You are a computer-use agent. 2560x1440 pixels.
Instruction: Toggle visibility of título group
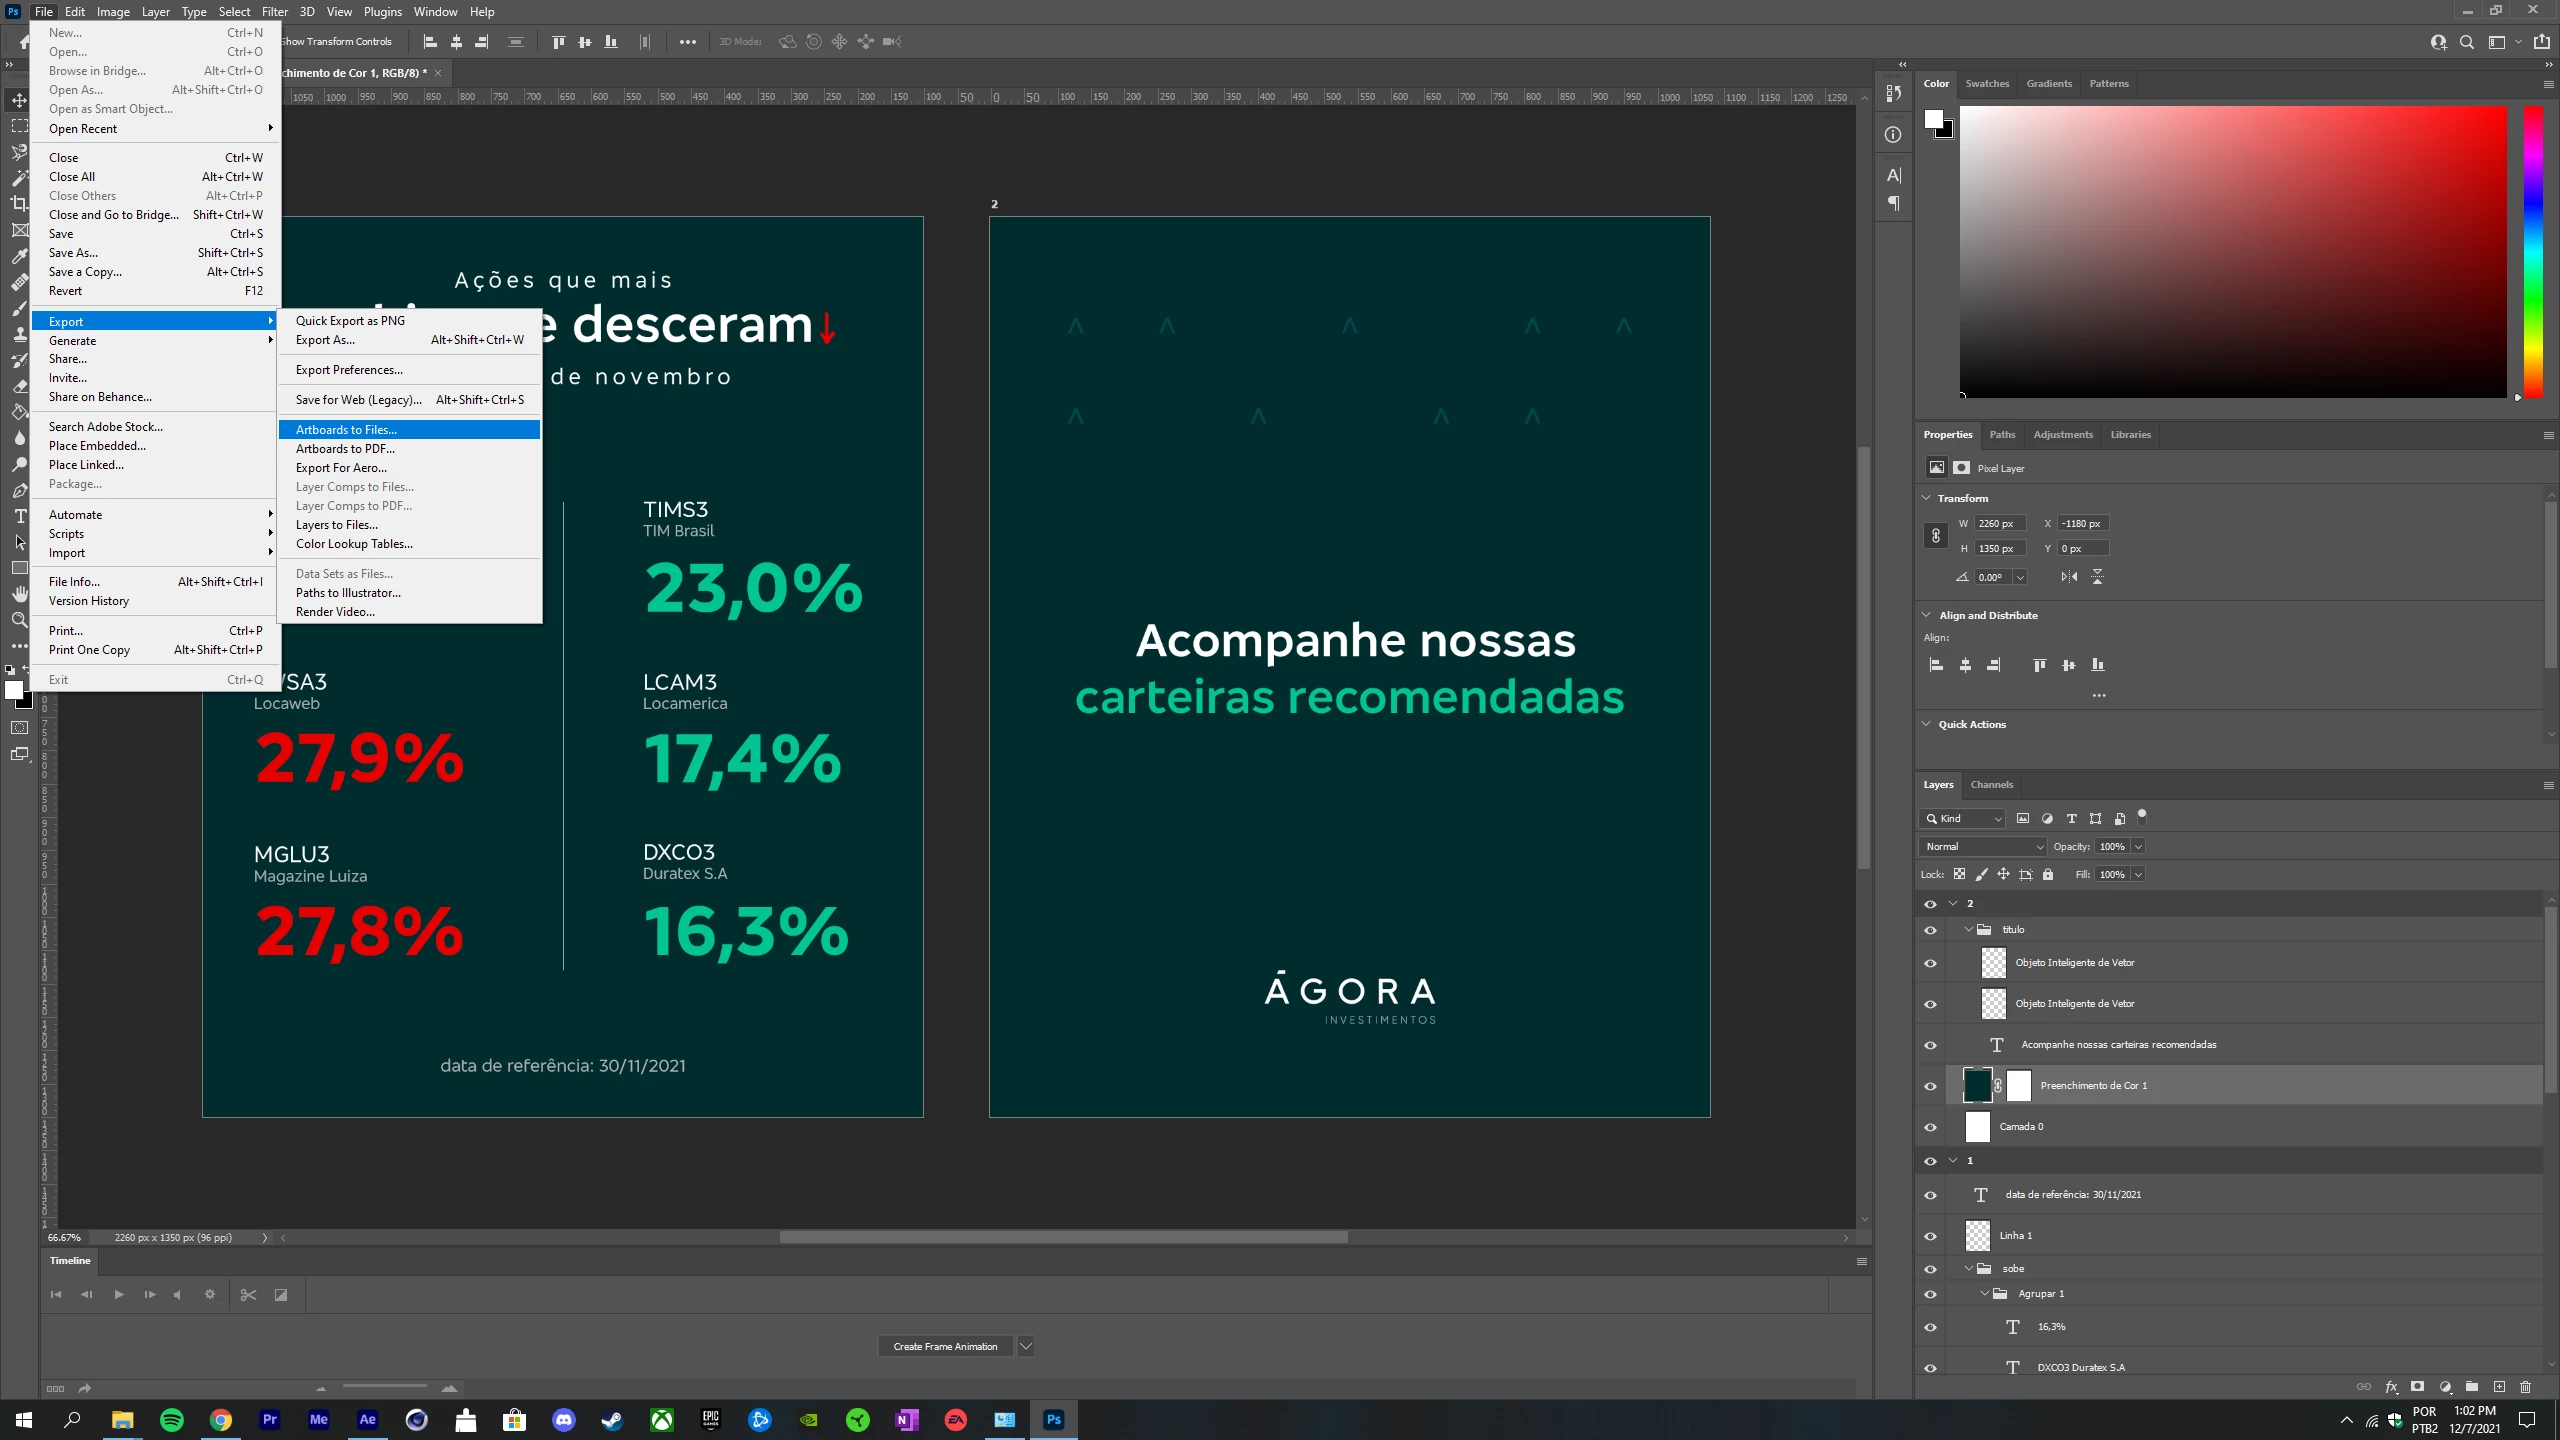[1930, 930]
